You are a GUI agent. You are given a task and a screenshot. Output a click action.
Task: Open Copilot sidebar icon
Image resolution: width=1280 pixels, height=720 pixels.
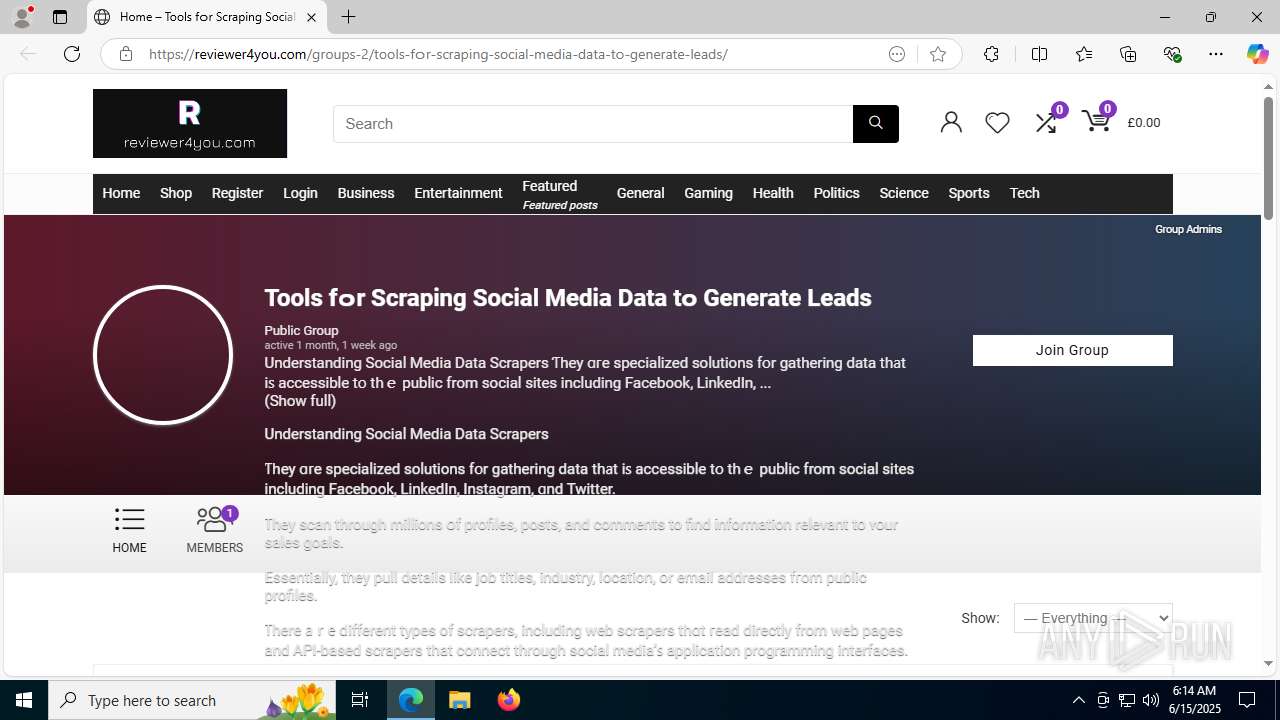pyautogui.click(x=1257, y=54)
